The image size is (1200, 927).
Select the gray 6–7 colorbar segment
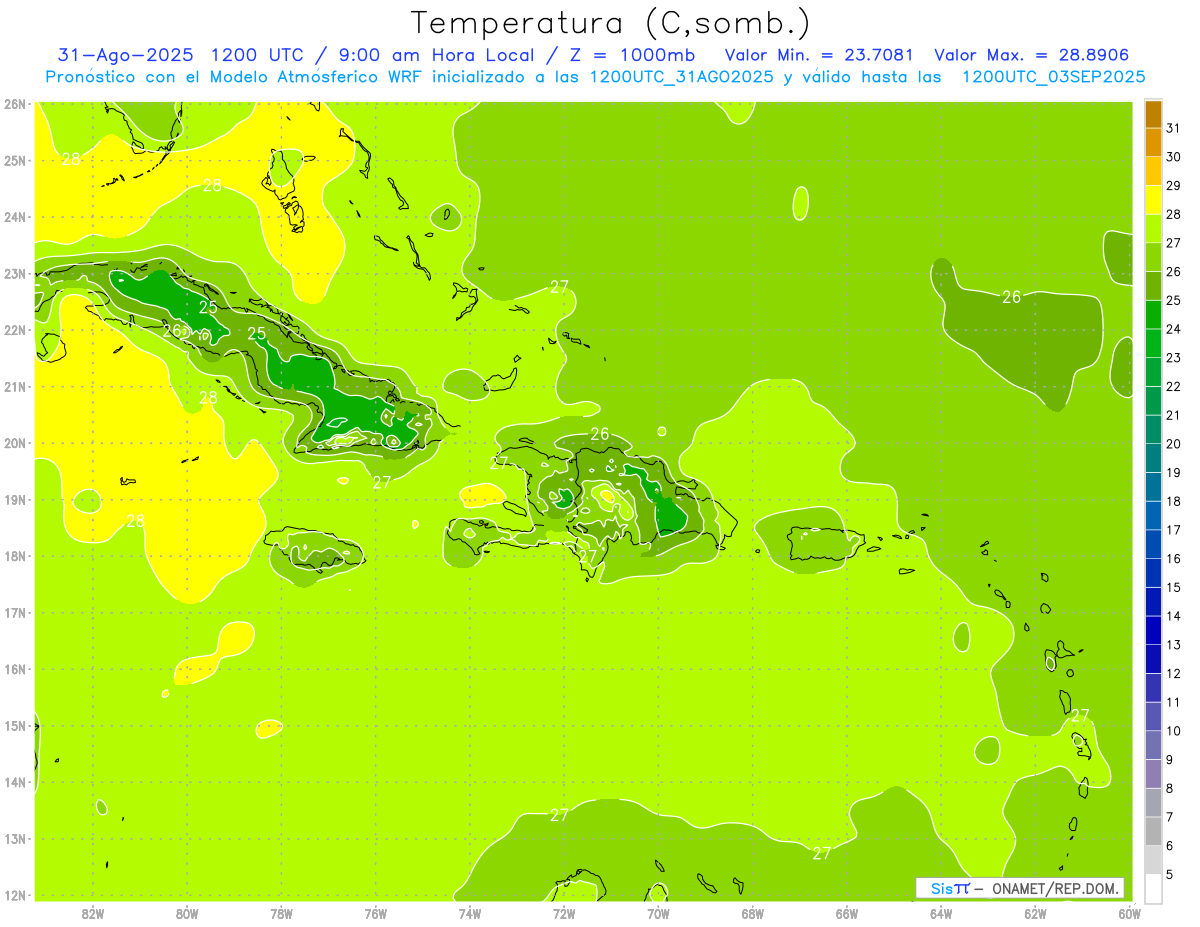1153,831
